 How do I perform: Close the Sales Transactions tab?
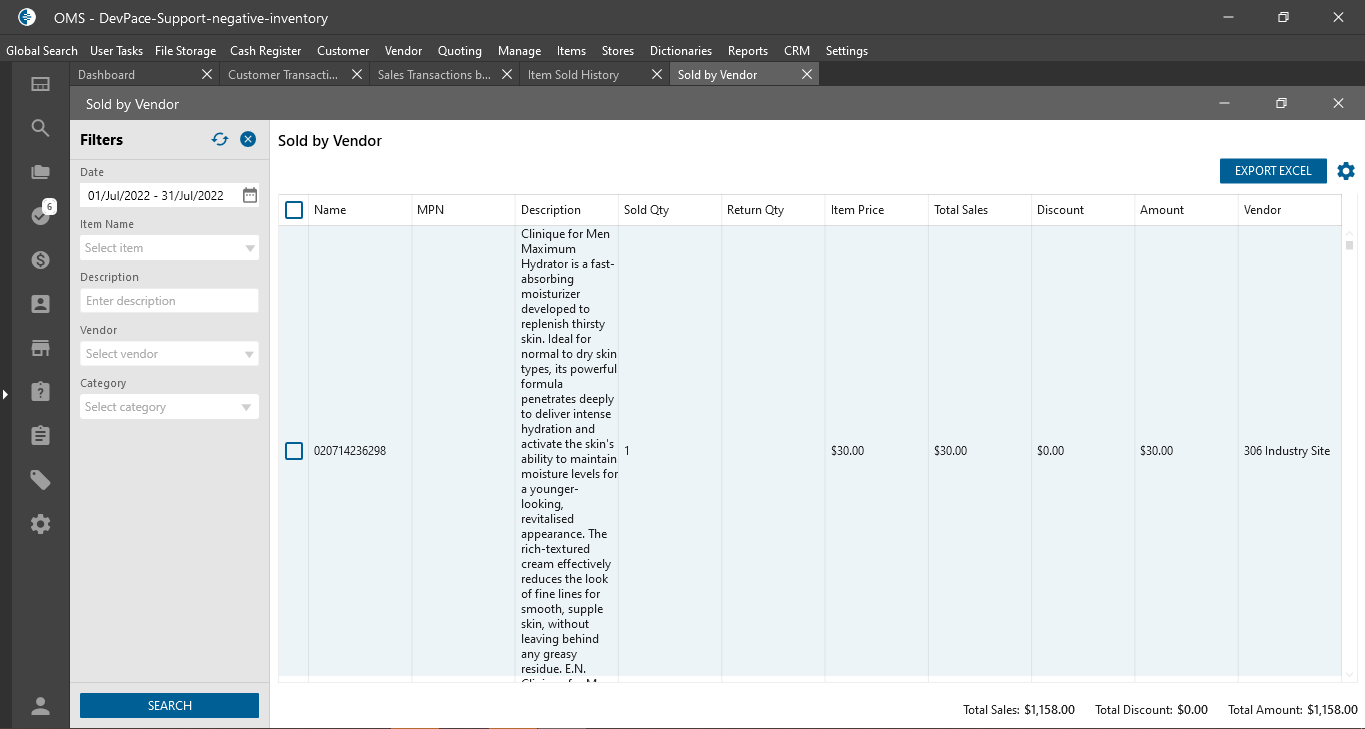[507, 74]
